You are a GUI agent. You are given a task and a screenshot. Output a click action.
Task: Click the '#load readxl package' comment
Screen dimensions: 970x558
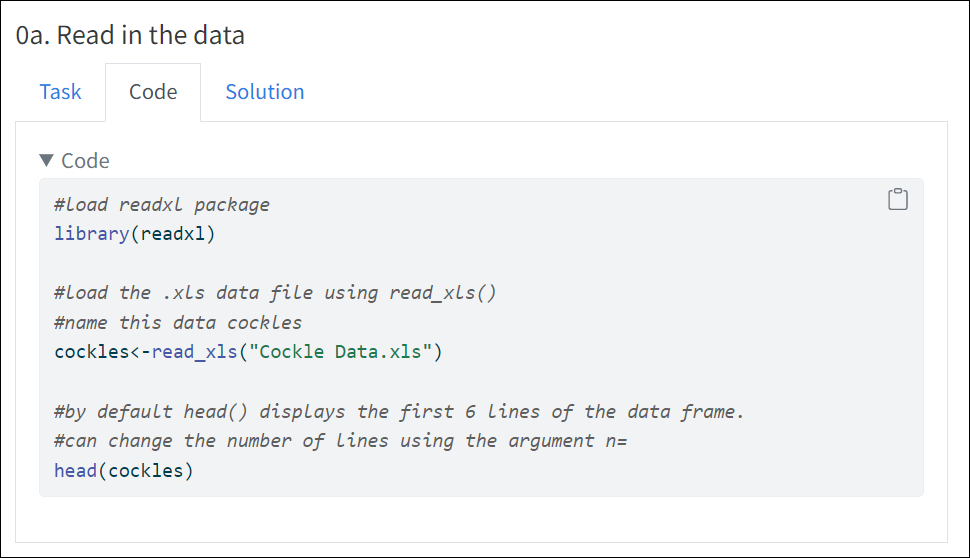tap(162, 205)
